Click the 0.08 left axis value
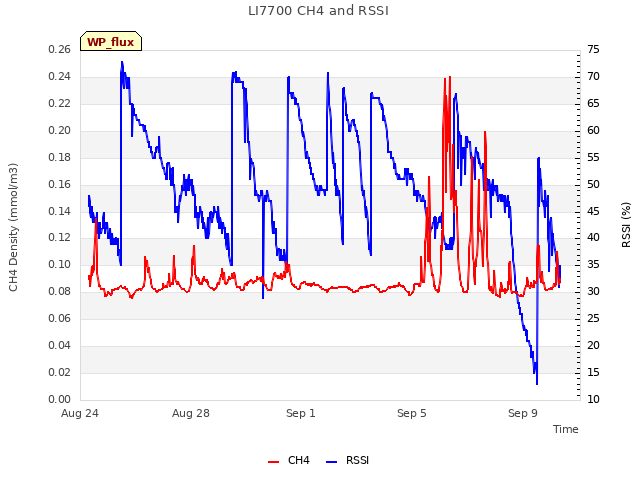 [60, 291]
